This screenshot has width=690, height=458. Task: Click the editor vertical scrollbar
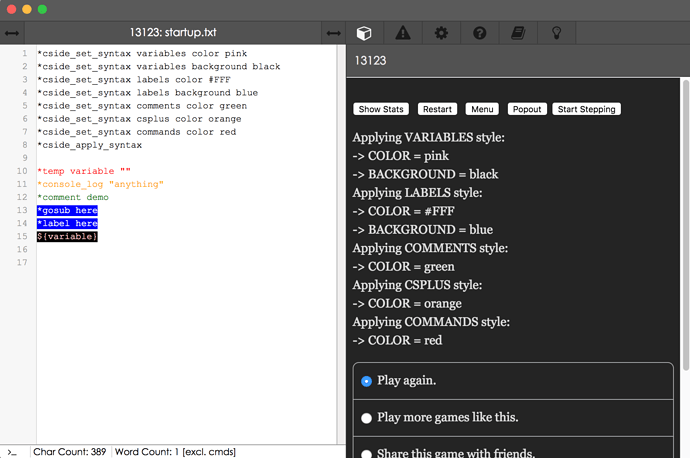(341, 244)
